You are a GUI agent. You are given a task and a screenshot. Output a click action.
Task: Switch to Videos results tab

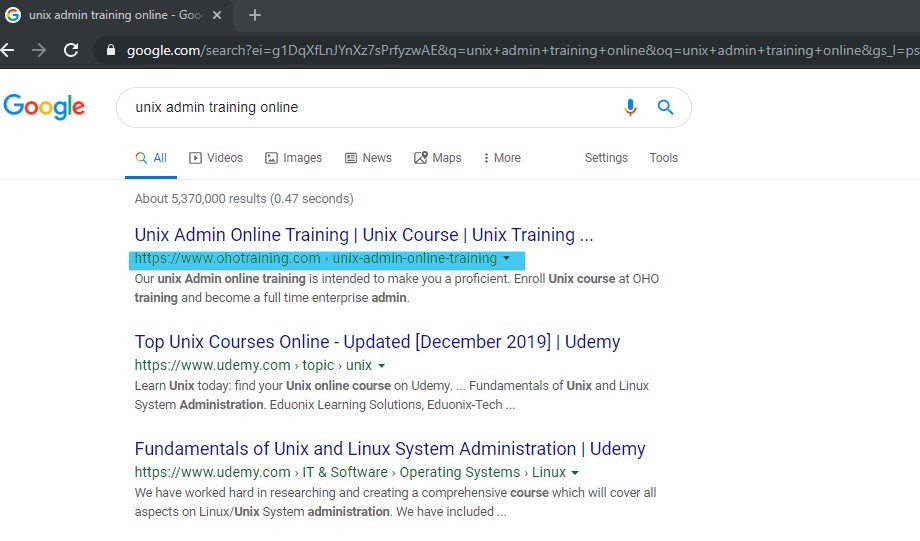point(216,158)
